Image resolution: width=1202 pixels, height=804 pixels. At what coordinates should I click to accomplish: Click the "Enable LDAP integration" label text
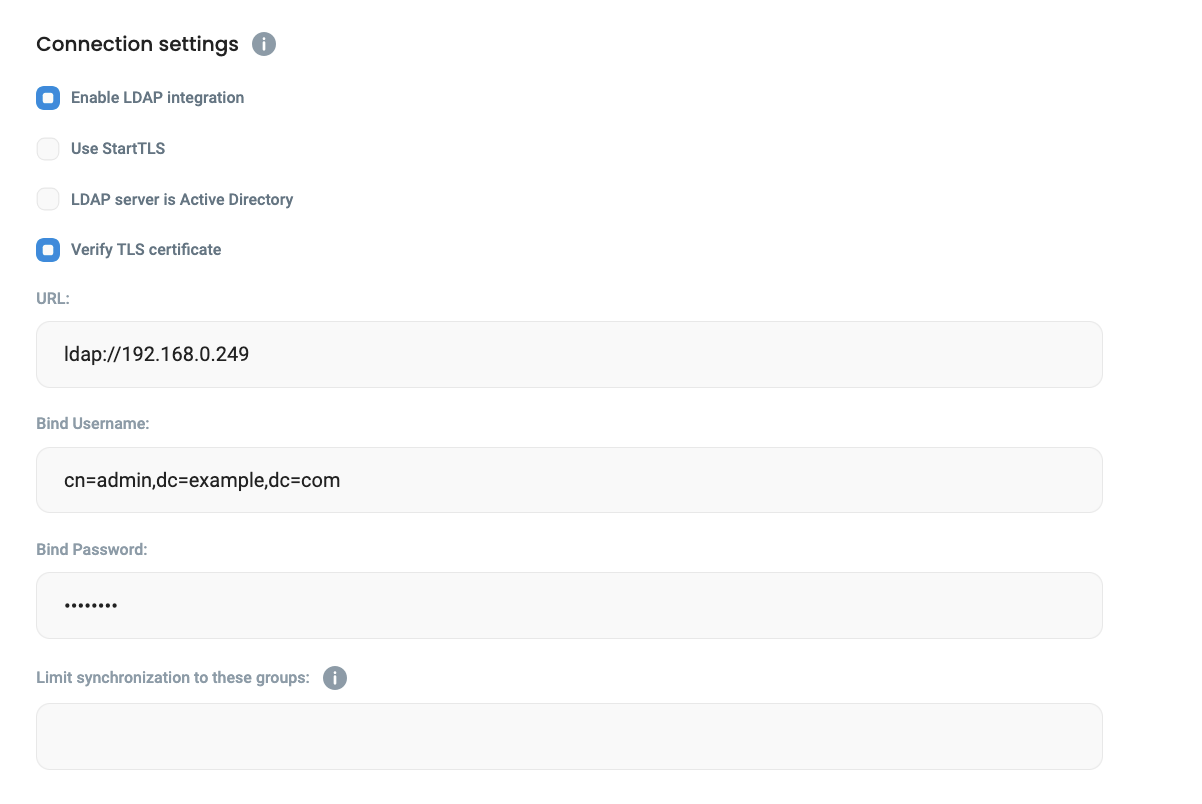coord(157,98)
